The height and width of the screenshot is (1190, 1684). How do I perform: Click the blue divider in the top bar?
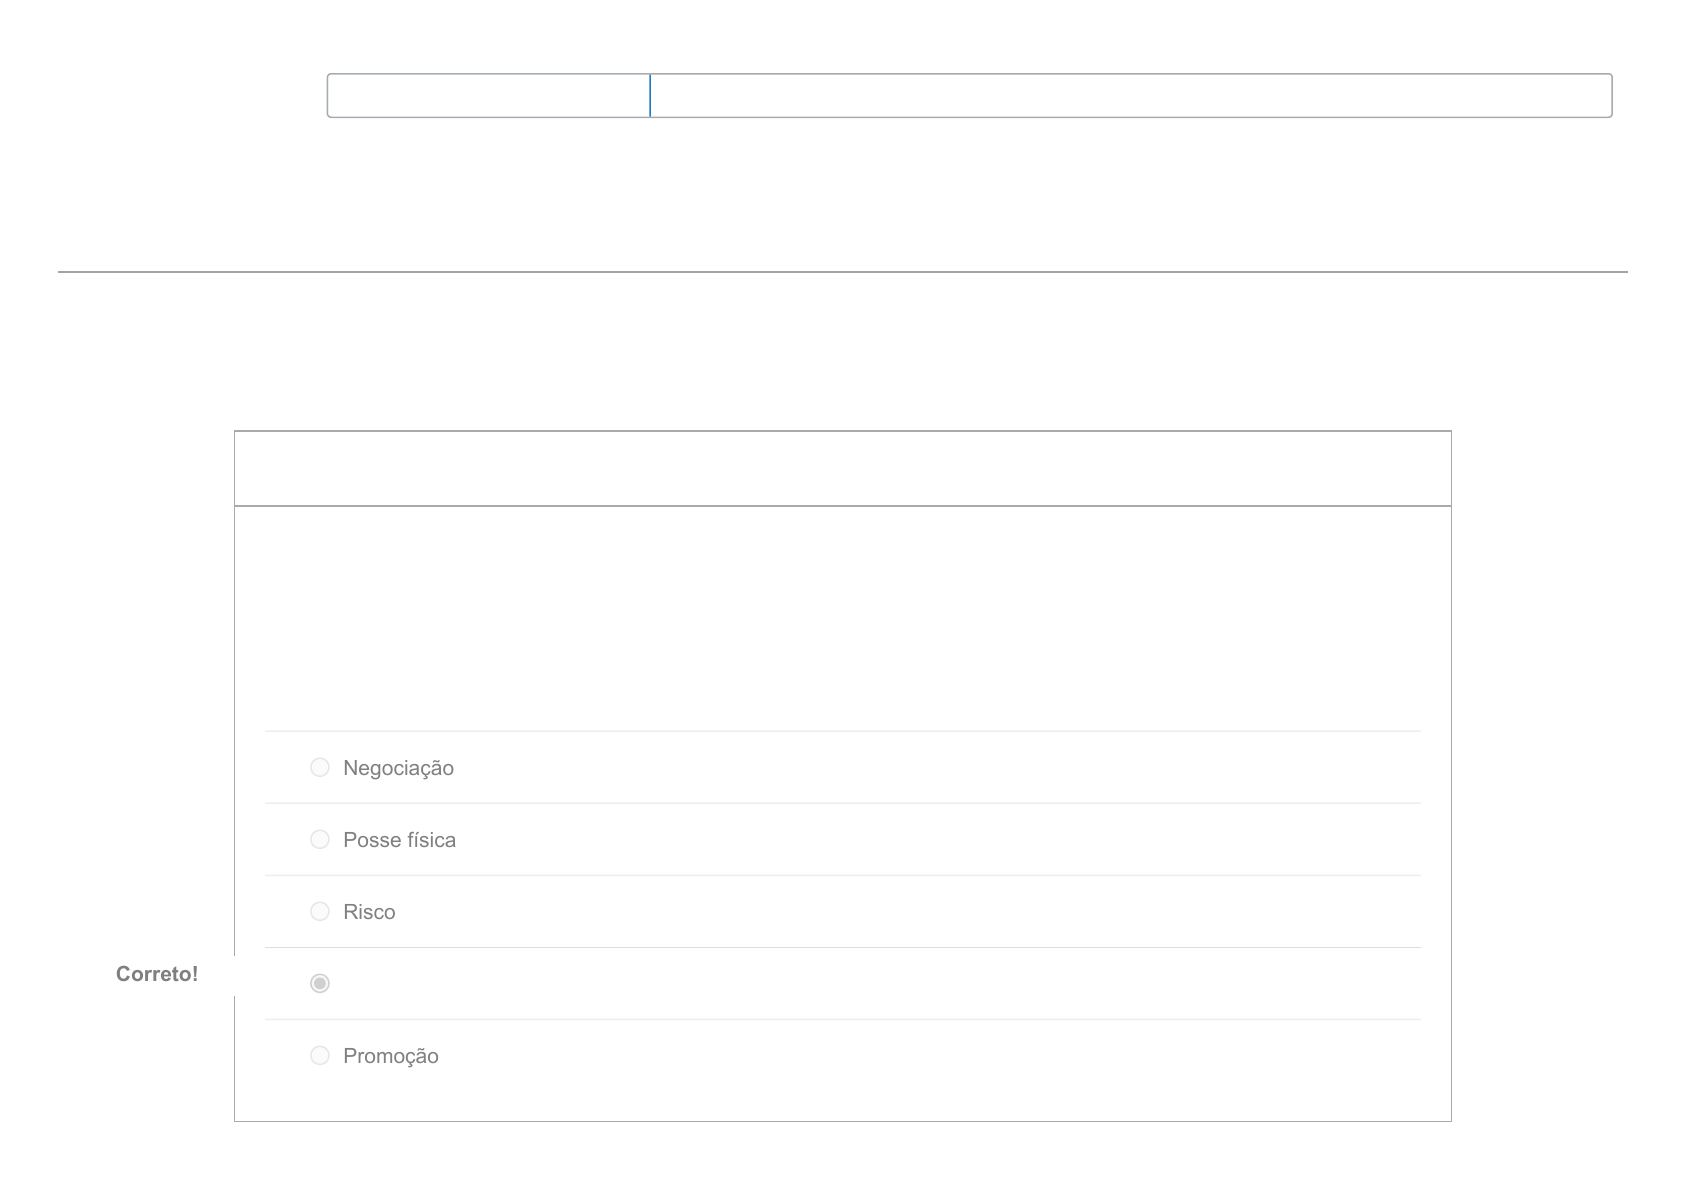click(x=650, y=96)
